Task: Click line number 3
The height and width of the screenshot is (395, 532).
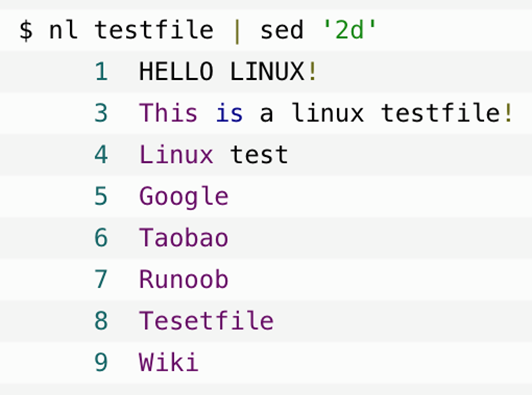Action: point(101,113)
